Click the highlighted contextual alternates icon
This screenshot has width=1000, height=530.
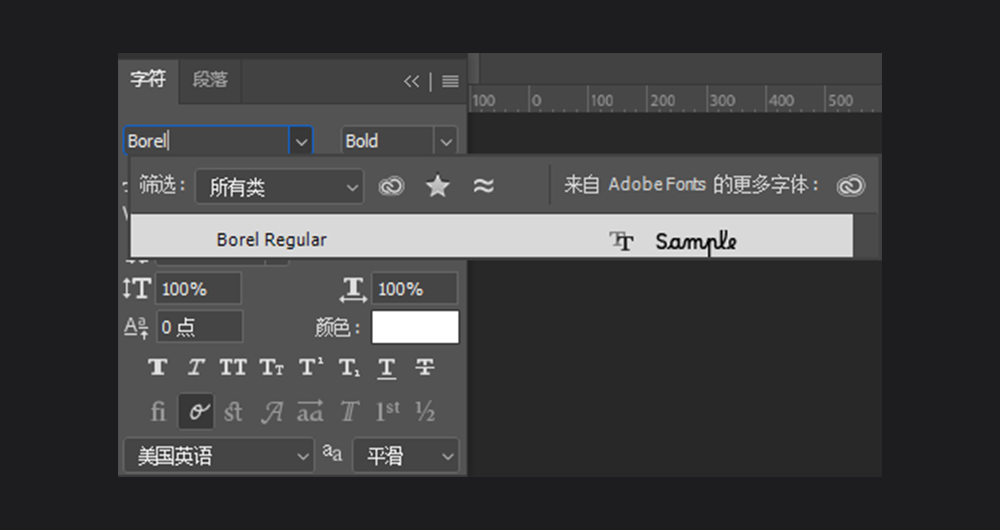pos(196,411)
